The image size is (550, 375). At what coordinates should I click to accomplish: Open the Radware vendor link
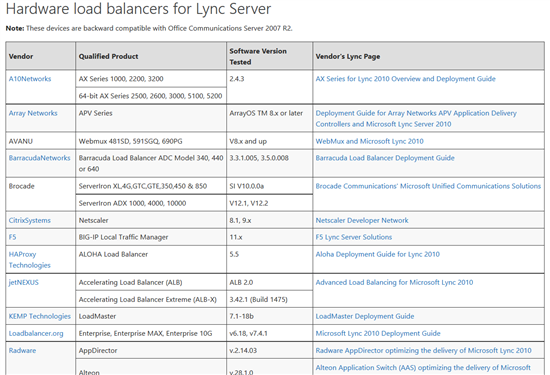click(22, 351)
